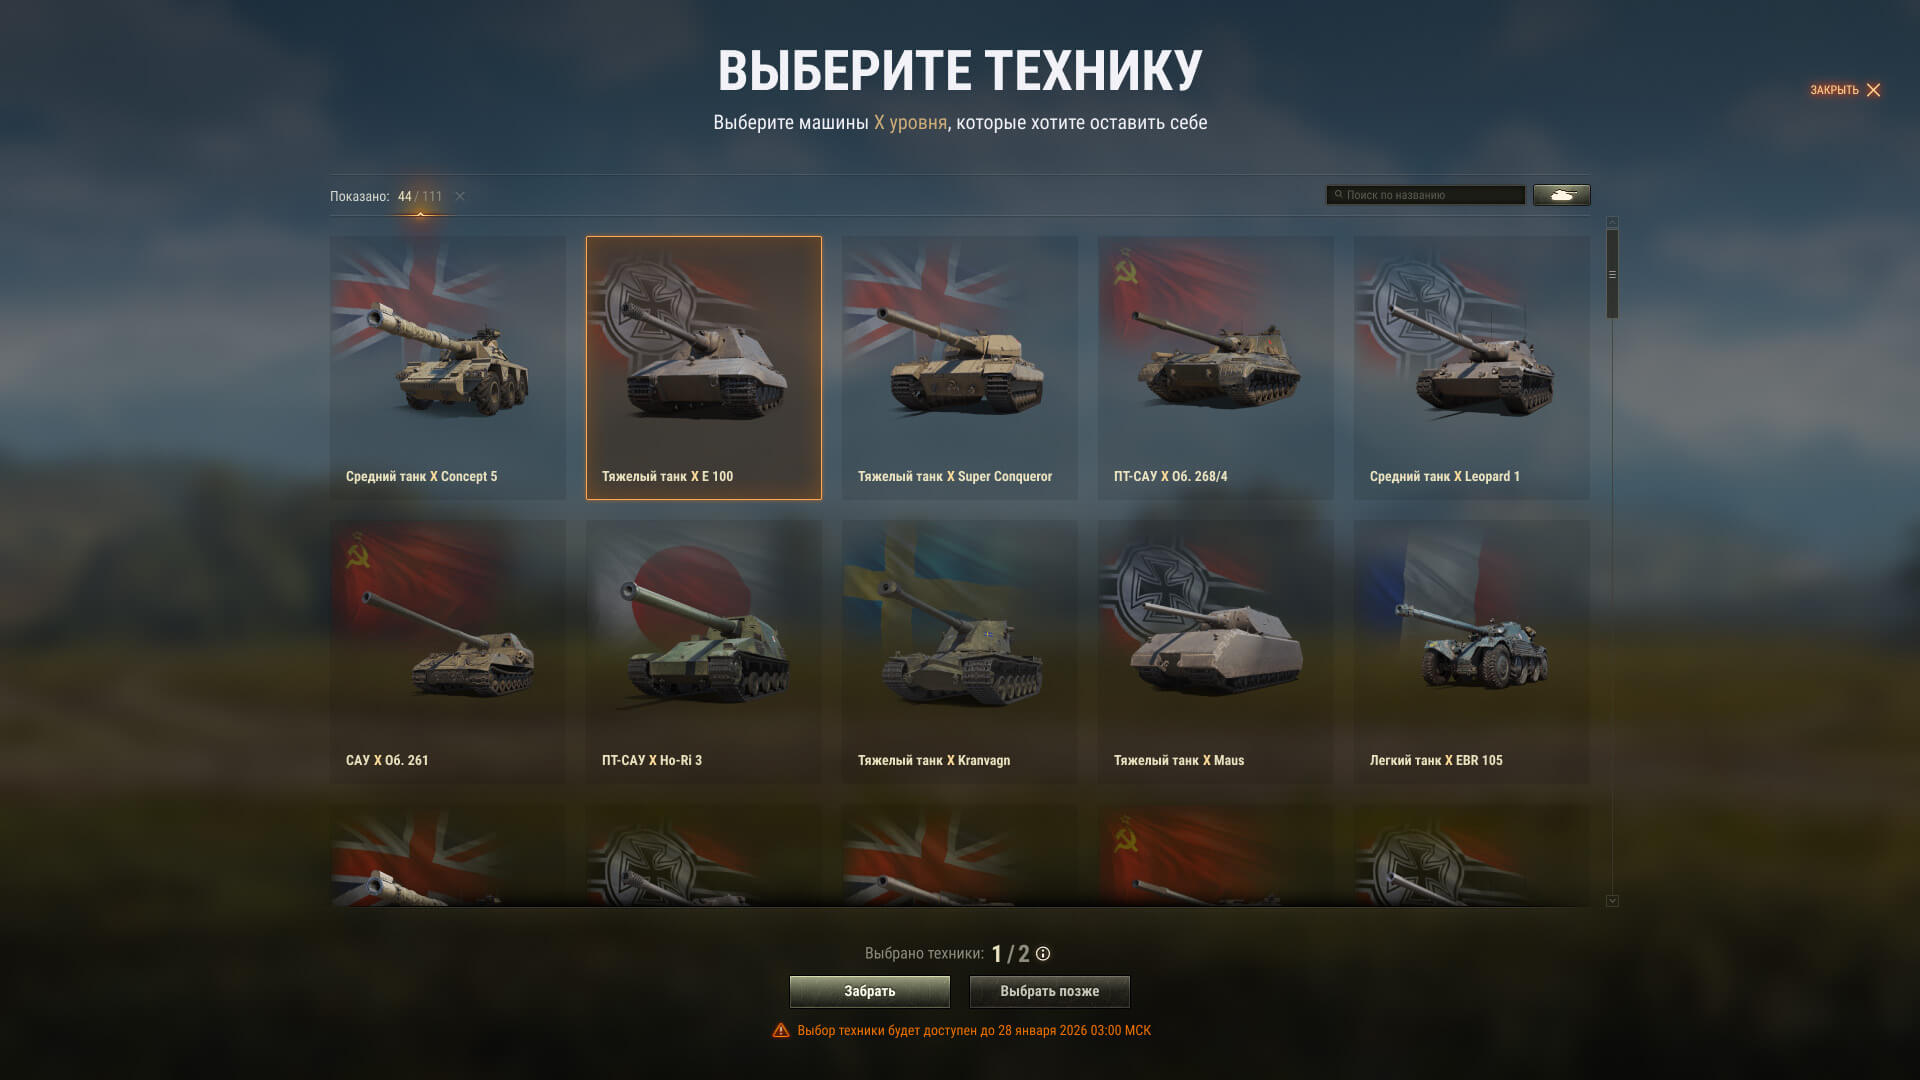
Task: Pick the Concept 5 medium tank
Action: 448,368
